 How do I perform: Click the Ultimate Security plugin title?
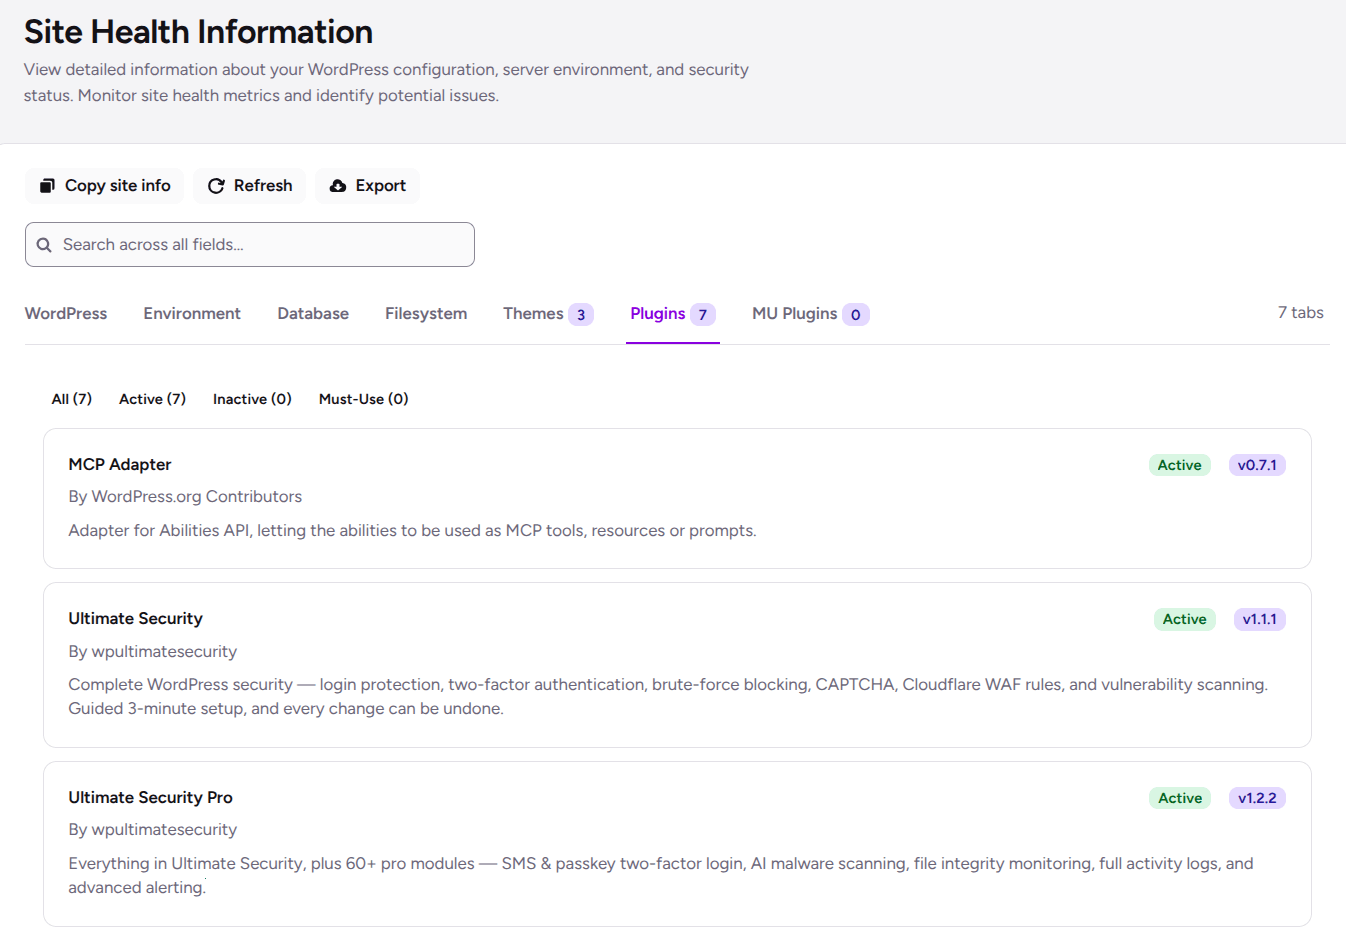[136, 619]
